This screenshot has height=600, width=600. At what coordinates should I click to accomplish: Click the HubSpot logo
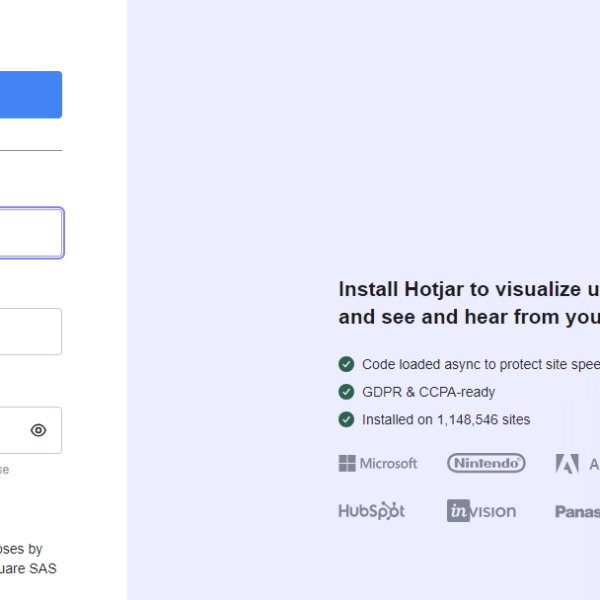371,511
